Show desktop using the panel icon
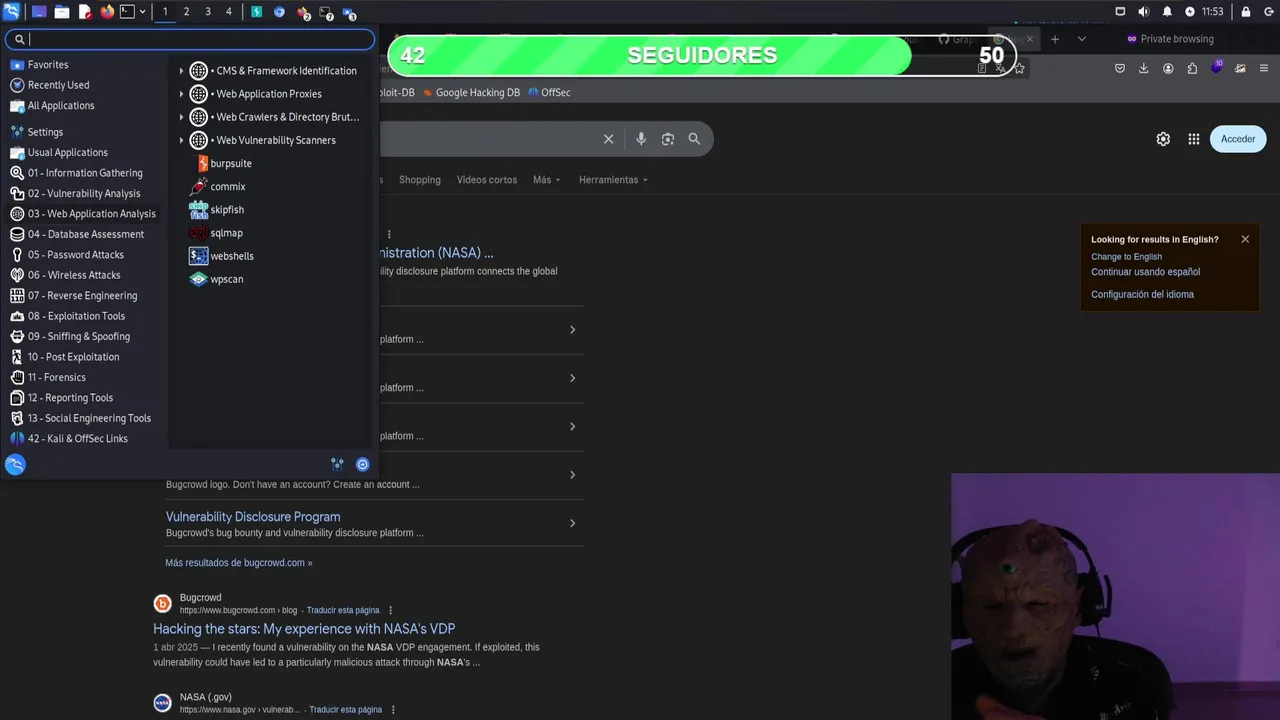 click(x=39, y=12)
